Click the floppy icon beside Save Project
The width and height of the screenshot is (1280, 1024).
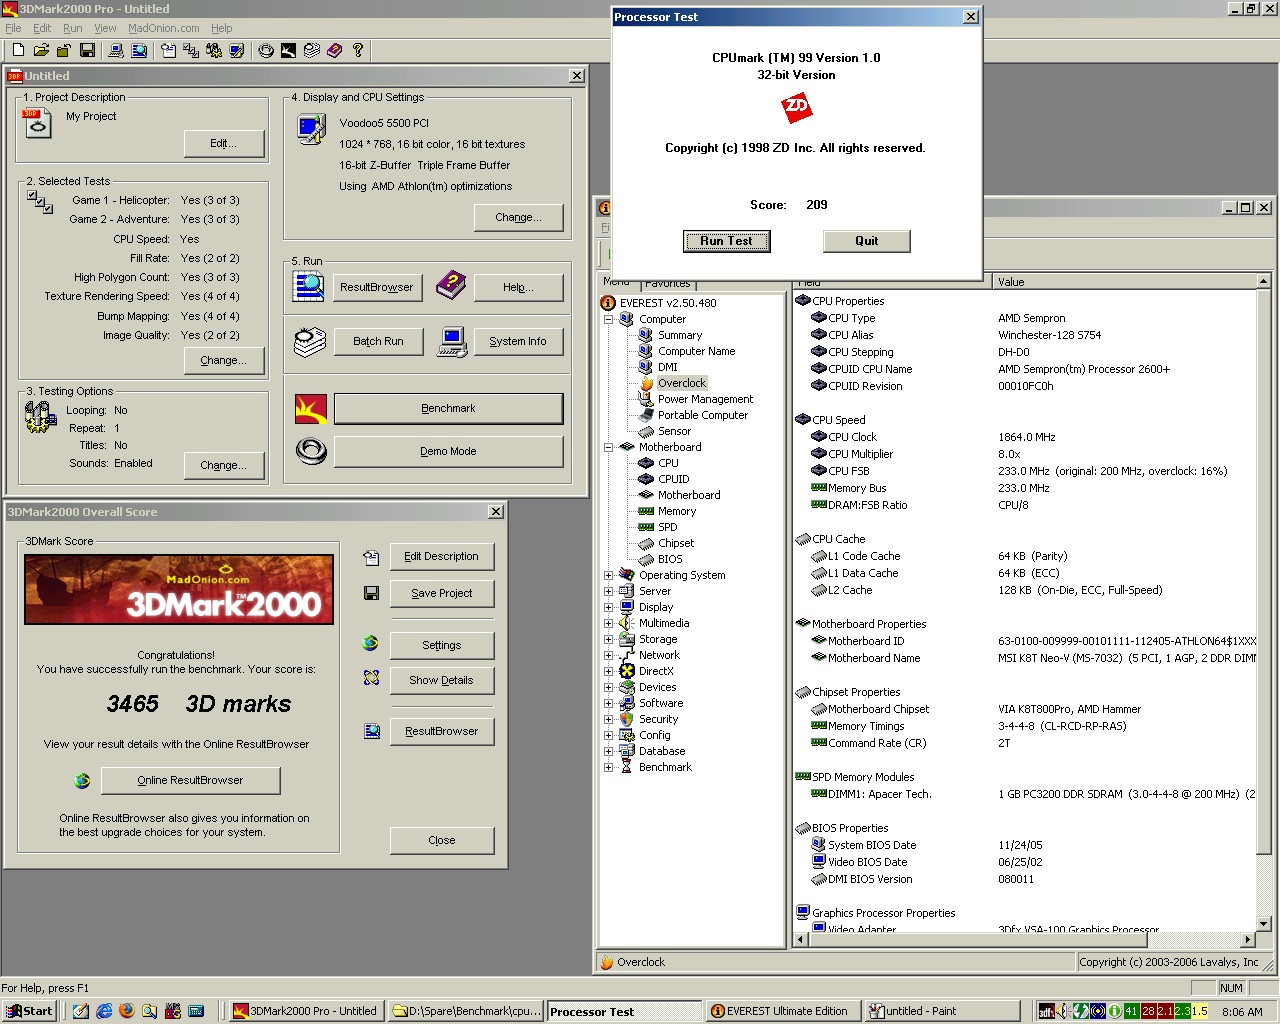click(371, 593)
